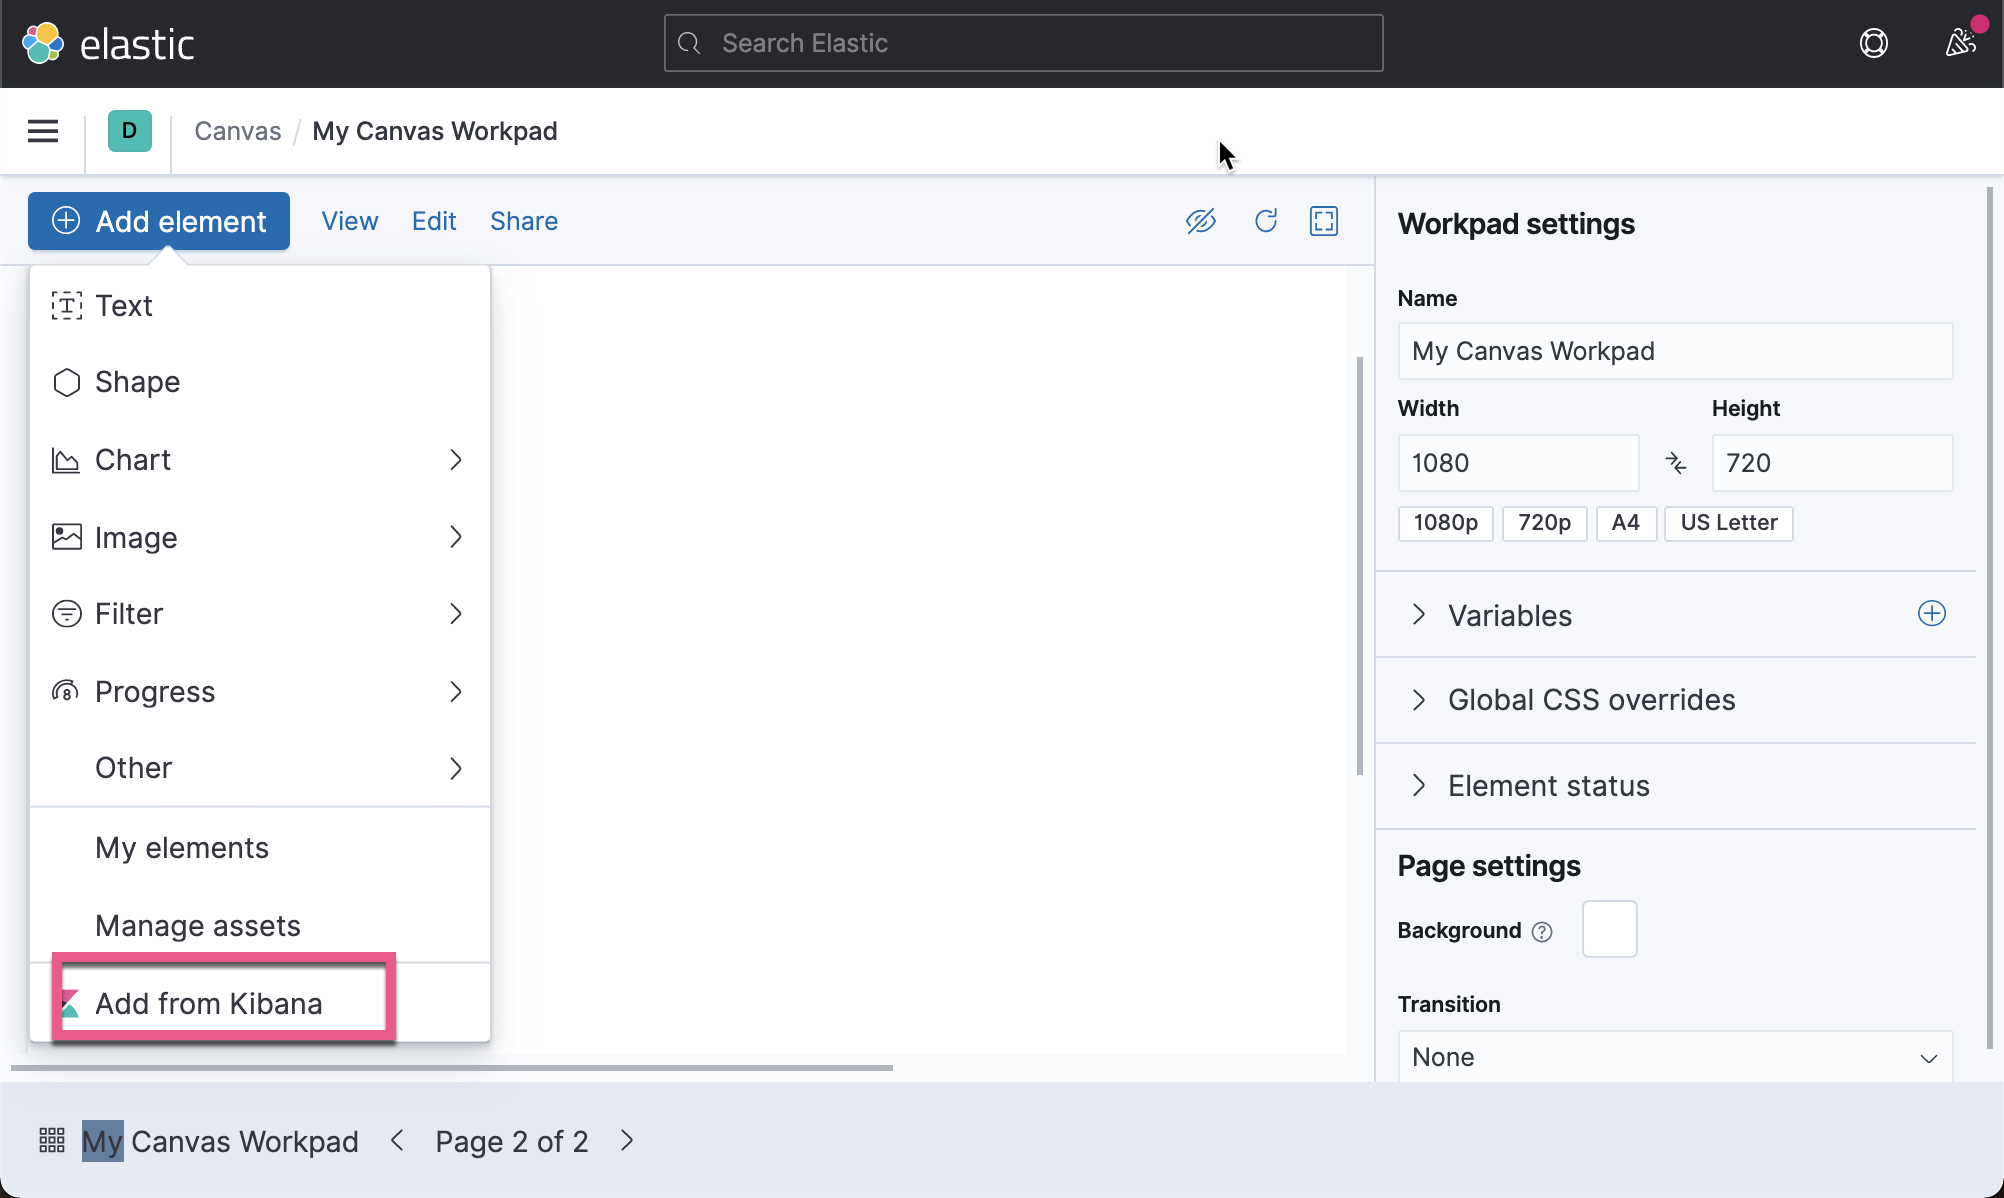Go to the previous workpad page
The height and width of the screenshot is (1198, 2004).
[397, 1140]
